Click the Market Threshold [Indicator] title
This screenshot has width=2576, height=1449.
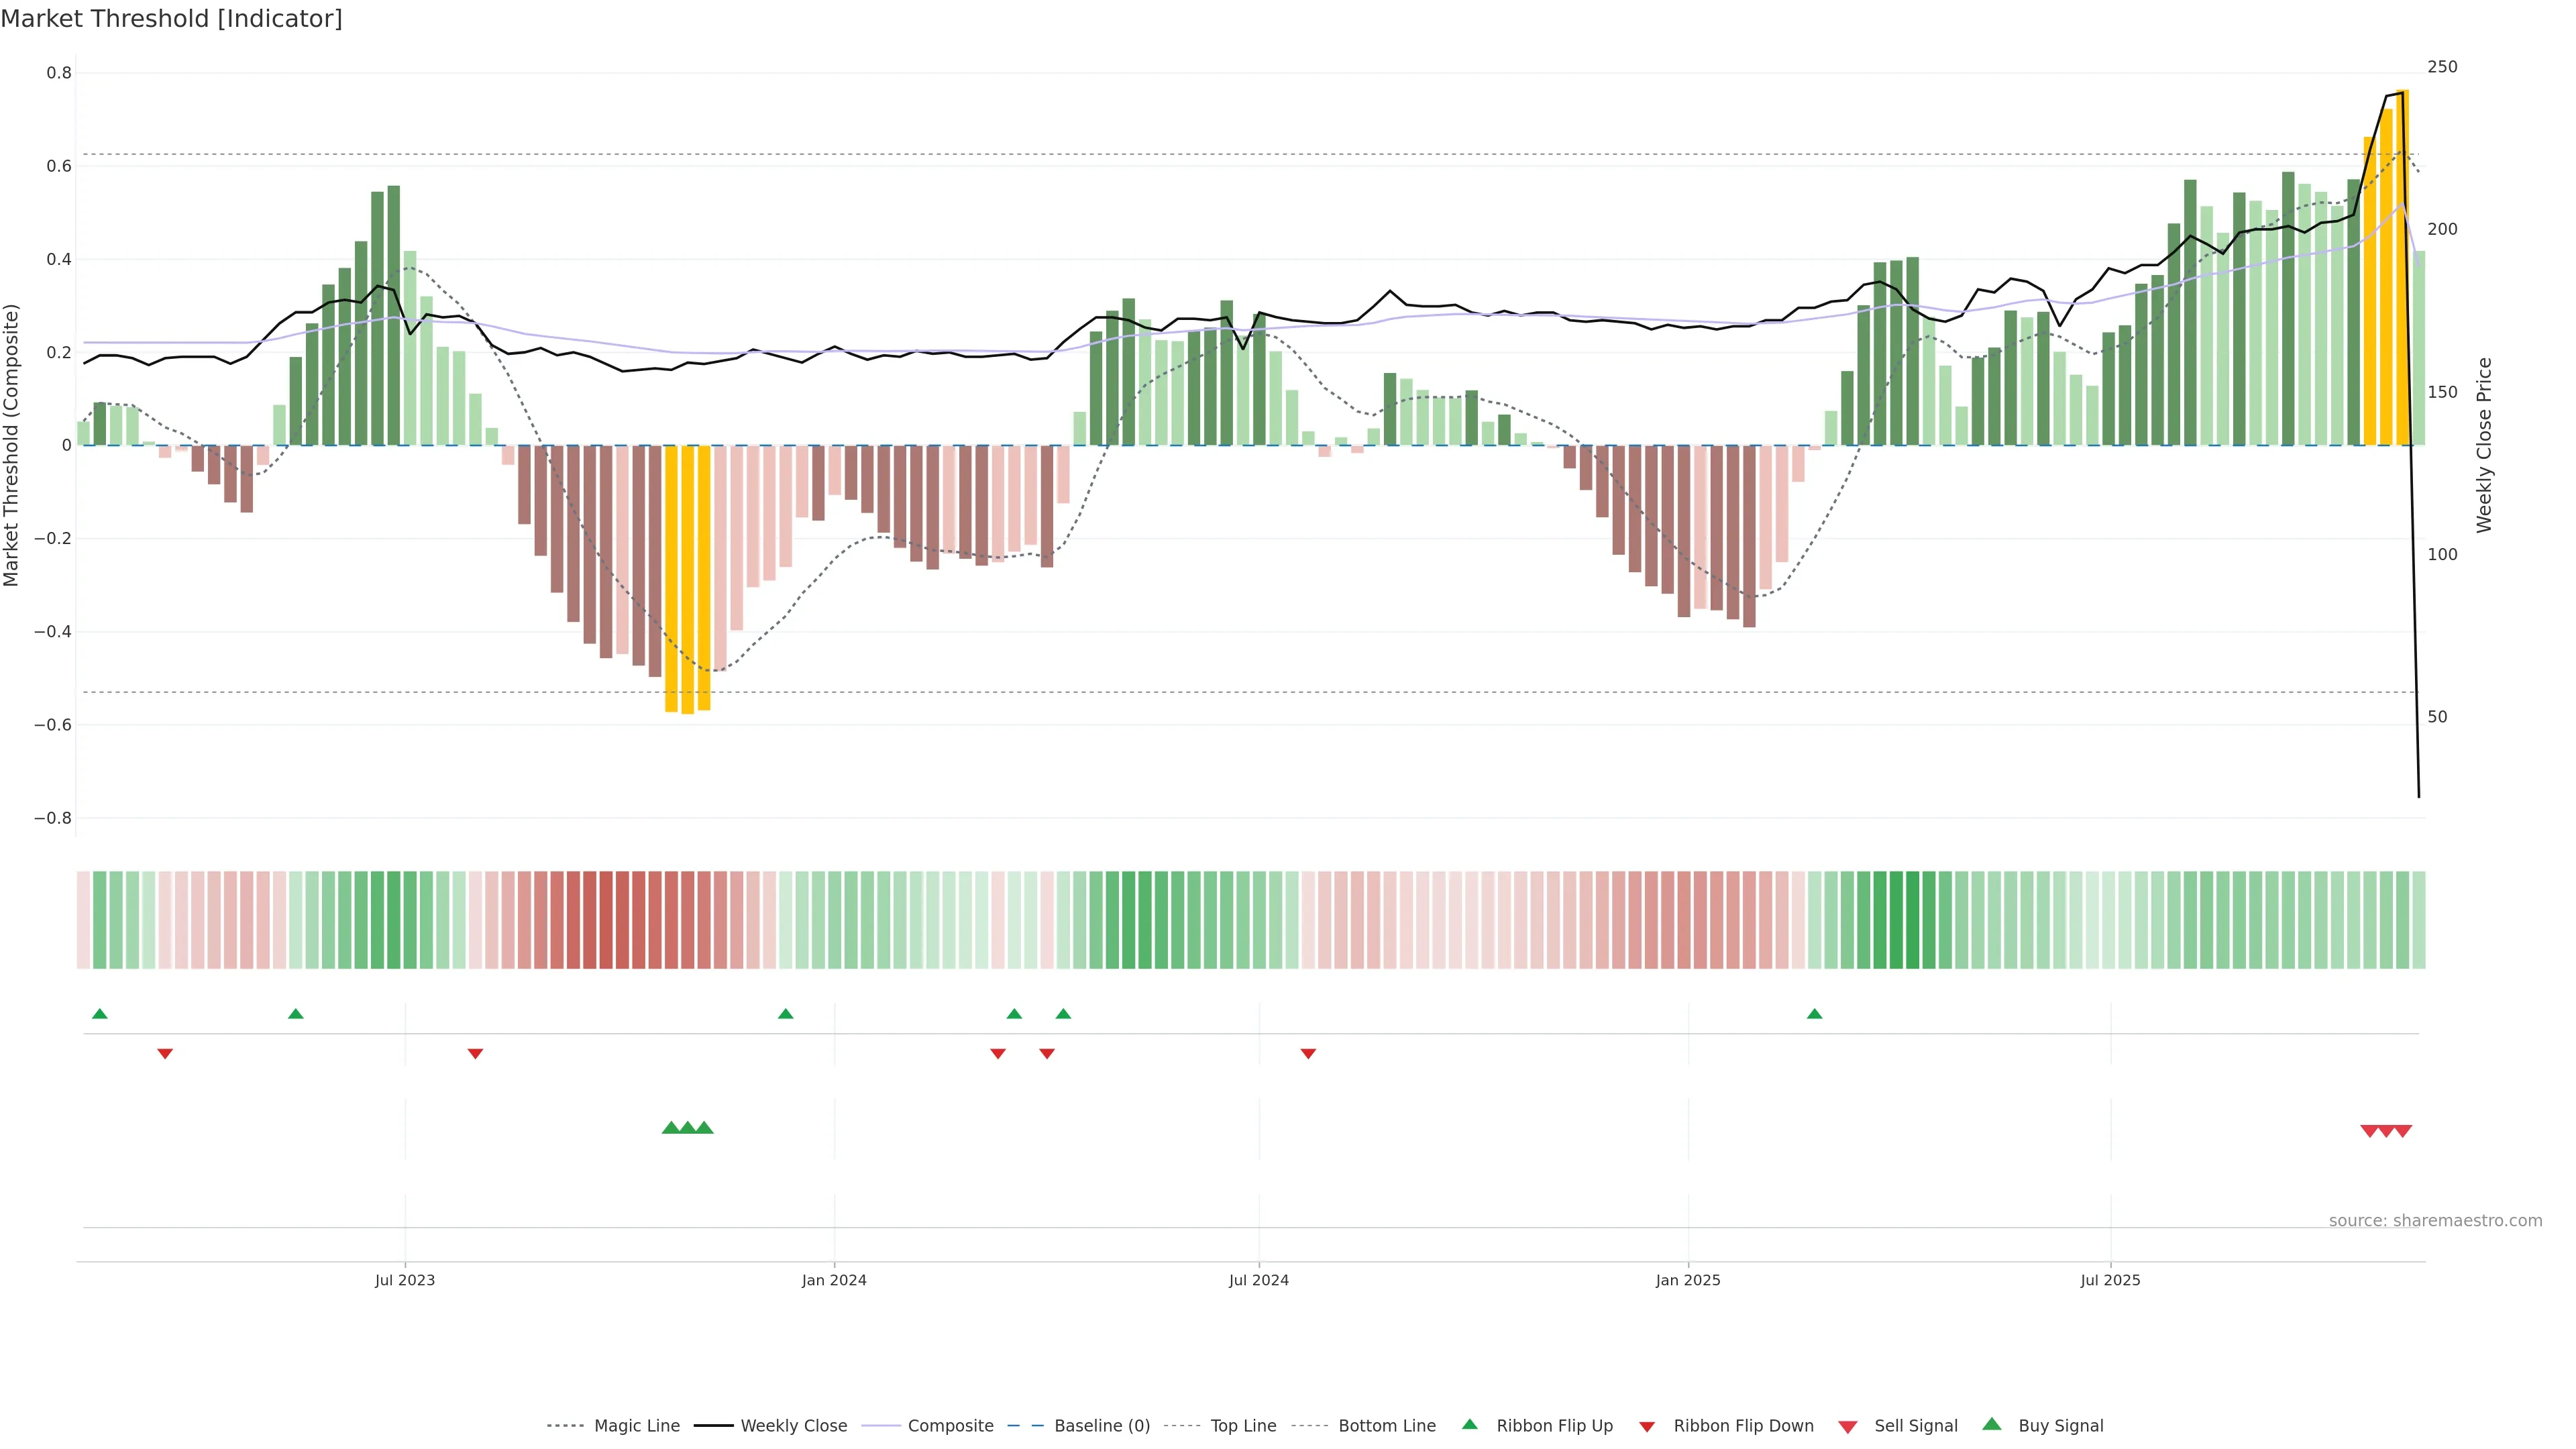[x=171, y=19]
